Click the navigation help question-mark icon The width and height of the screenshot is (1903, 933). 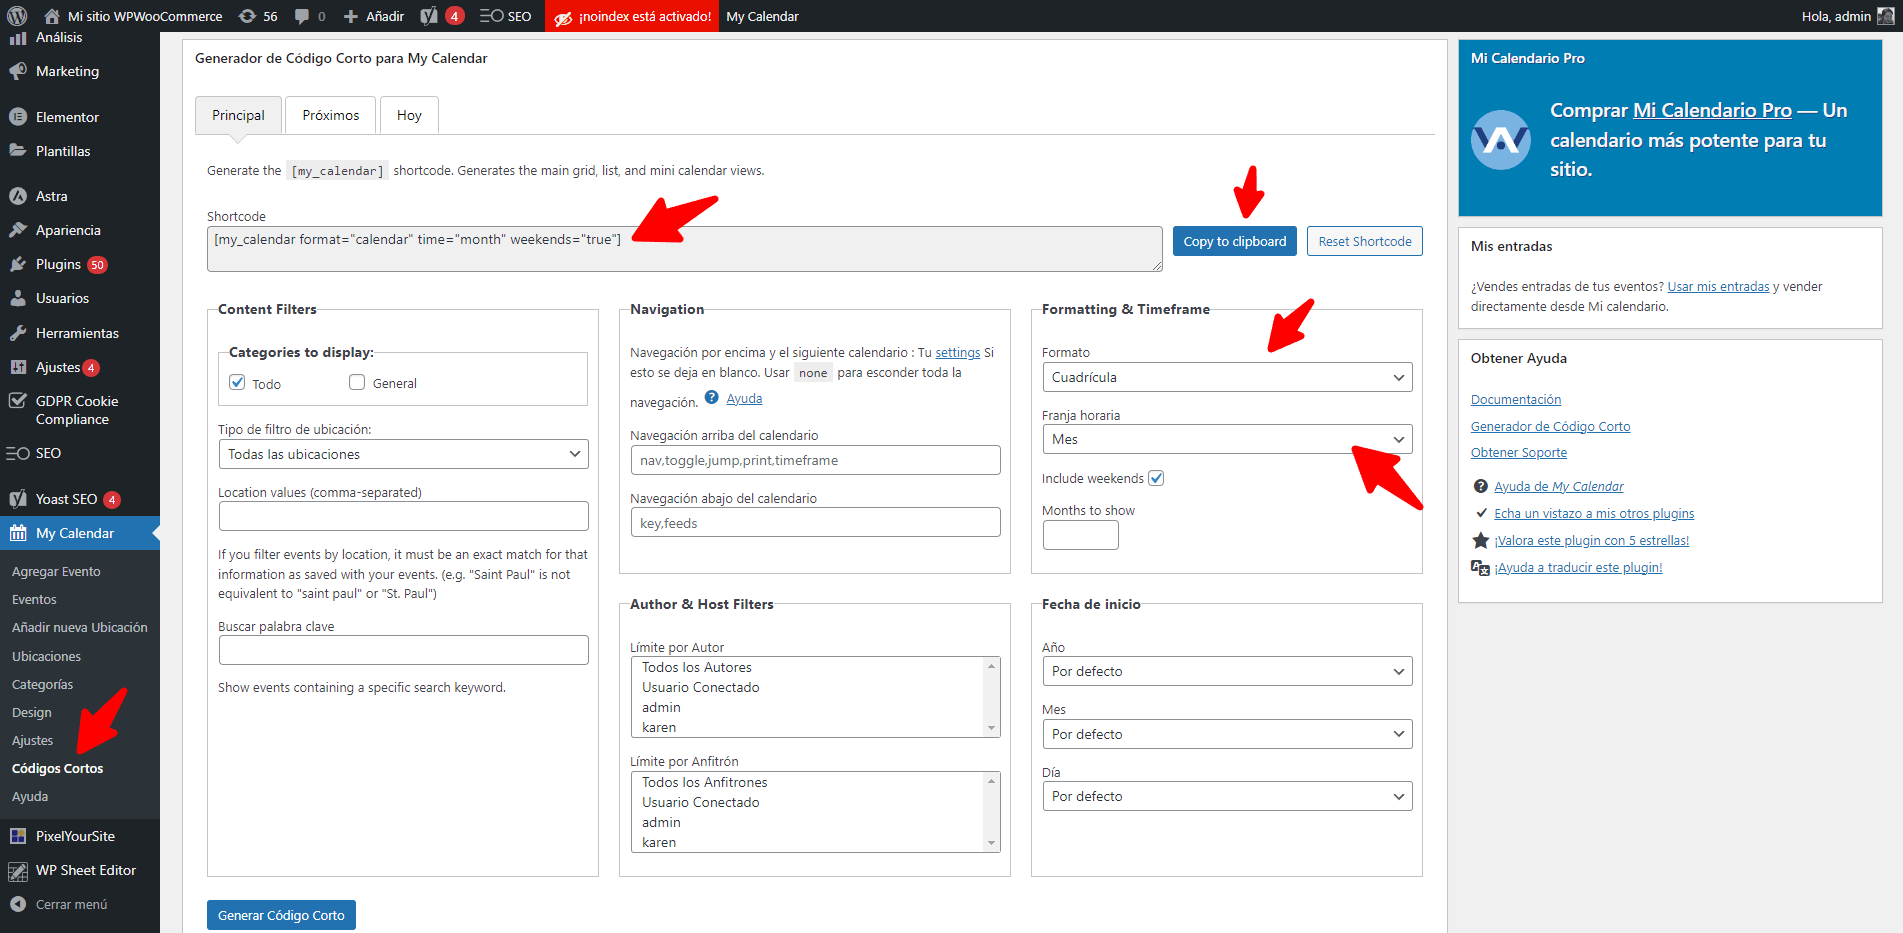711,397
